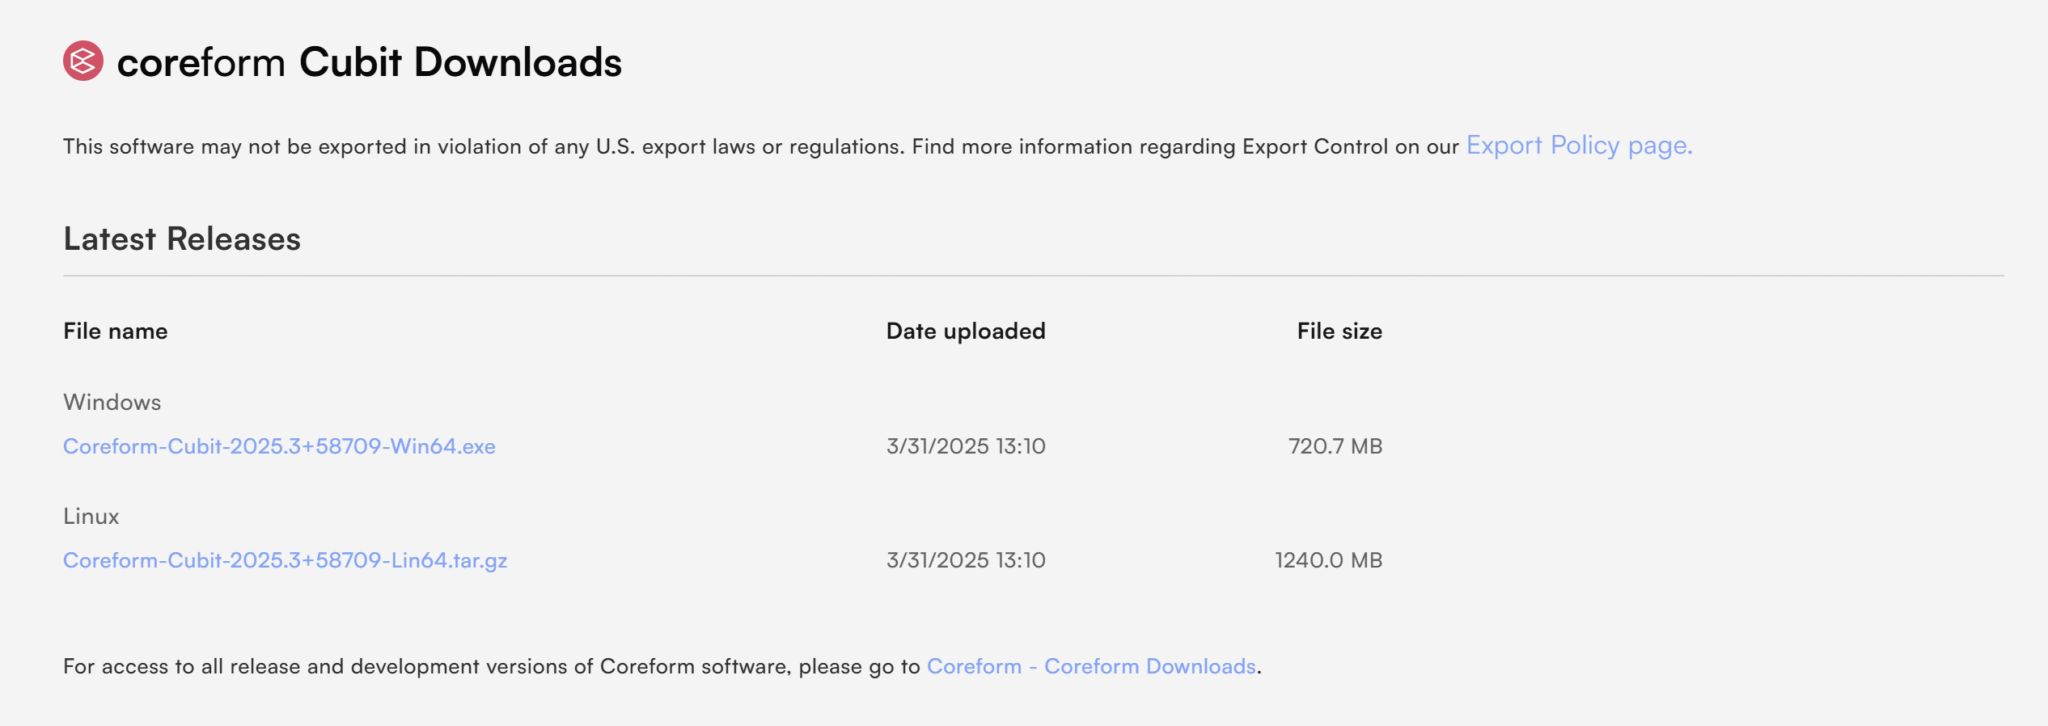Click the coreform wordmark text
Viewport: 2048px width, 726px height.
pos(201,63)
